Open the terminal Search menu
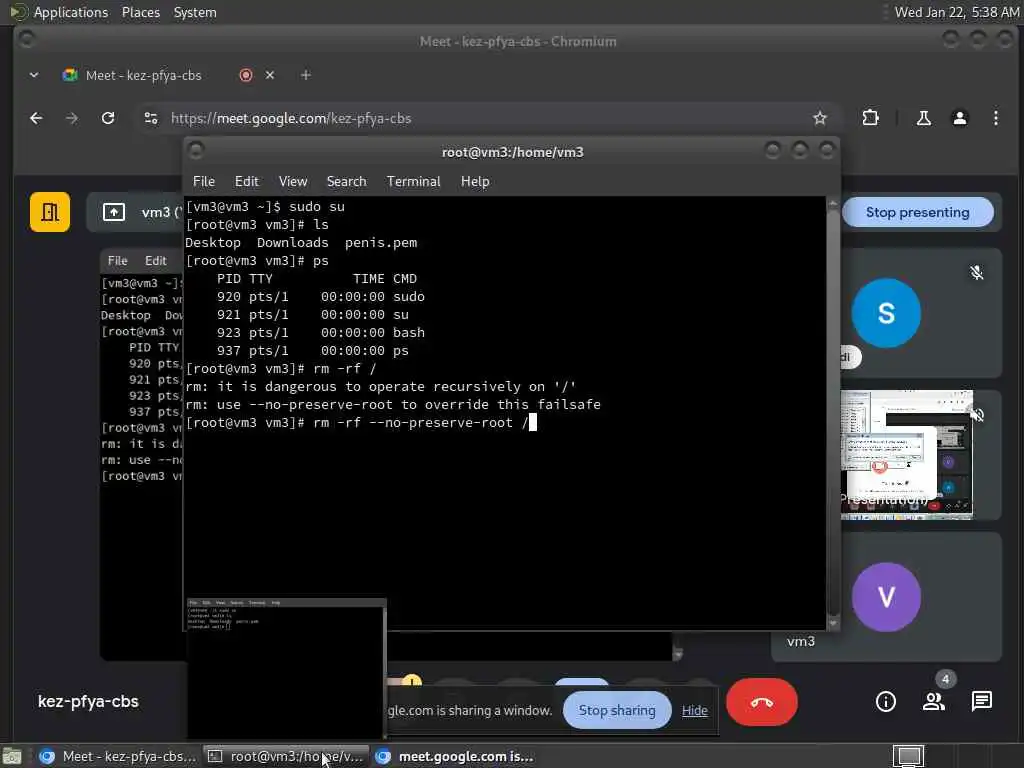Screen dimensions: 1024x768 coord(346,182)
